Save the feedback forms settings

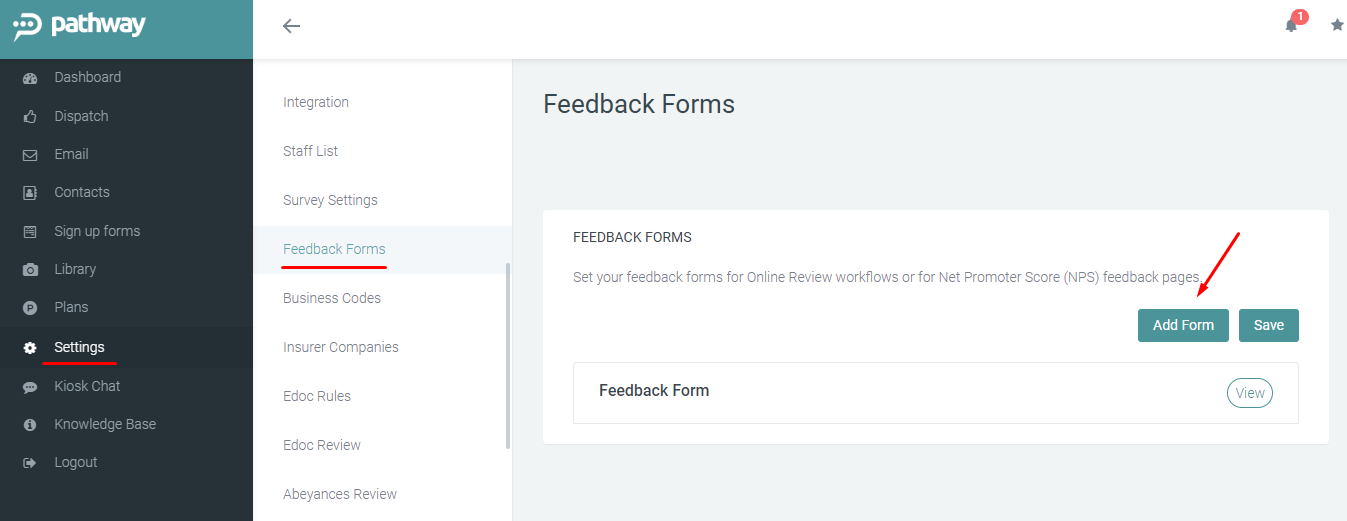[1268, 325]
